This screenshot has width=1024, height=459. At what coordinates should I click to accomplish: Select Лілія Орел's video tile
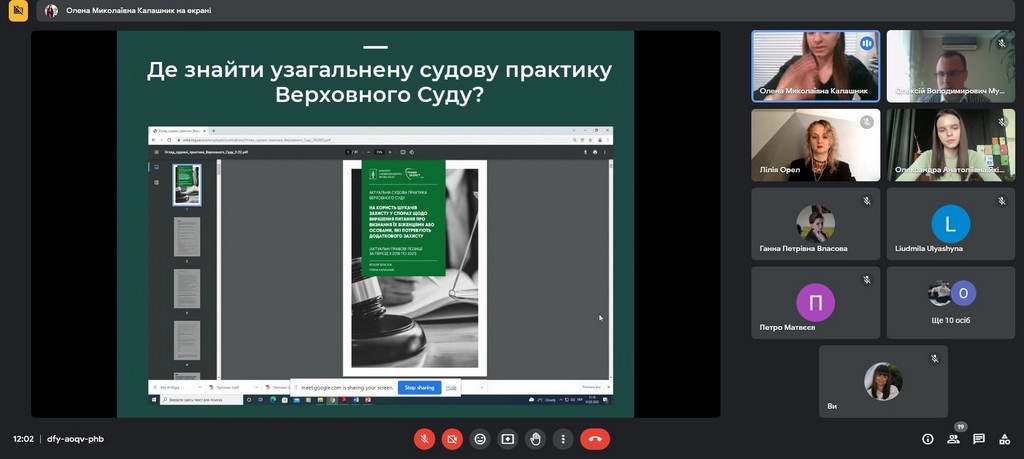click(x=815, y=145)
